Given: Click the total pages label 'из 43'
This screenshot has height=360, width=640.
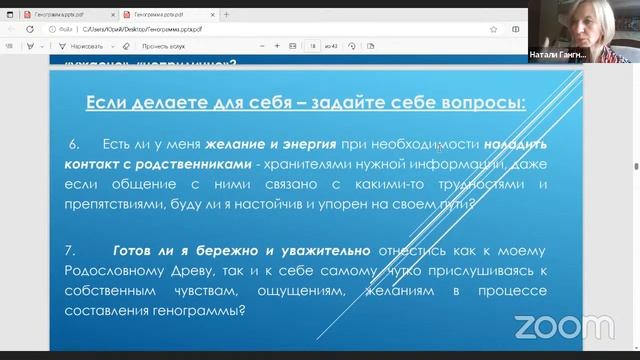Looking at the screenshot, I should click(x=331, y=47).
